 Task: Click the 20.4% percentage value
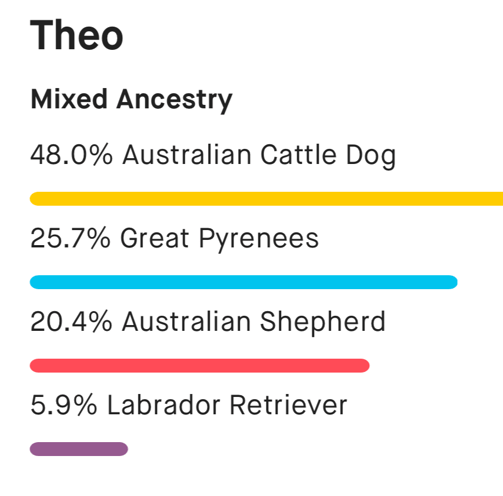pos(71,322)
